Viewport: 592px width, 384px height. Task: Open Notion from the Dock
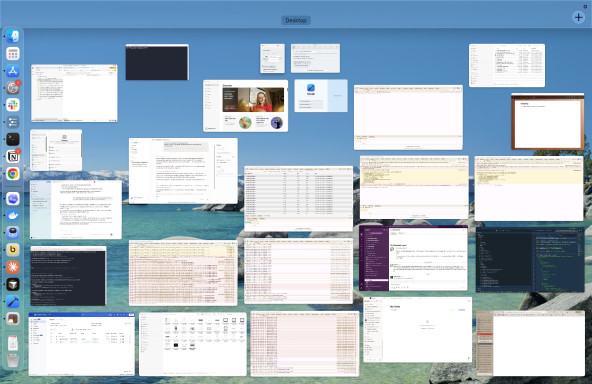point(13,156)
